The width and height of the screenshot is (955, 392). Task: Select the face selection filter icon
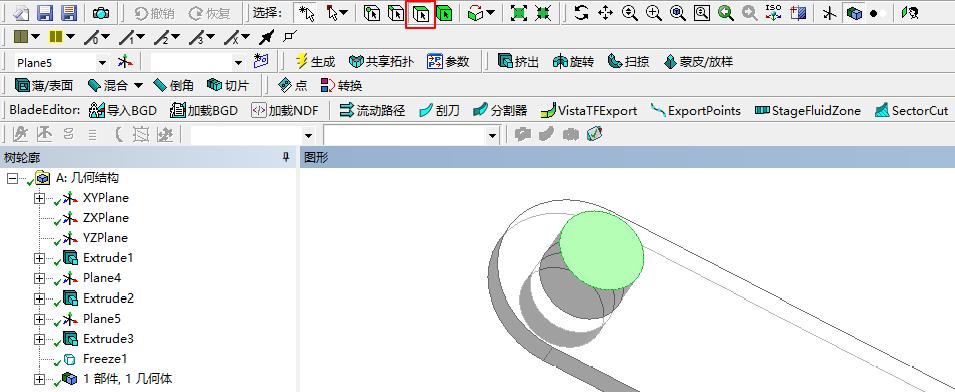(x=421, y=13)
